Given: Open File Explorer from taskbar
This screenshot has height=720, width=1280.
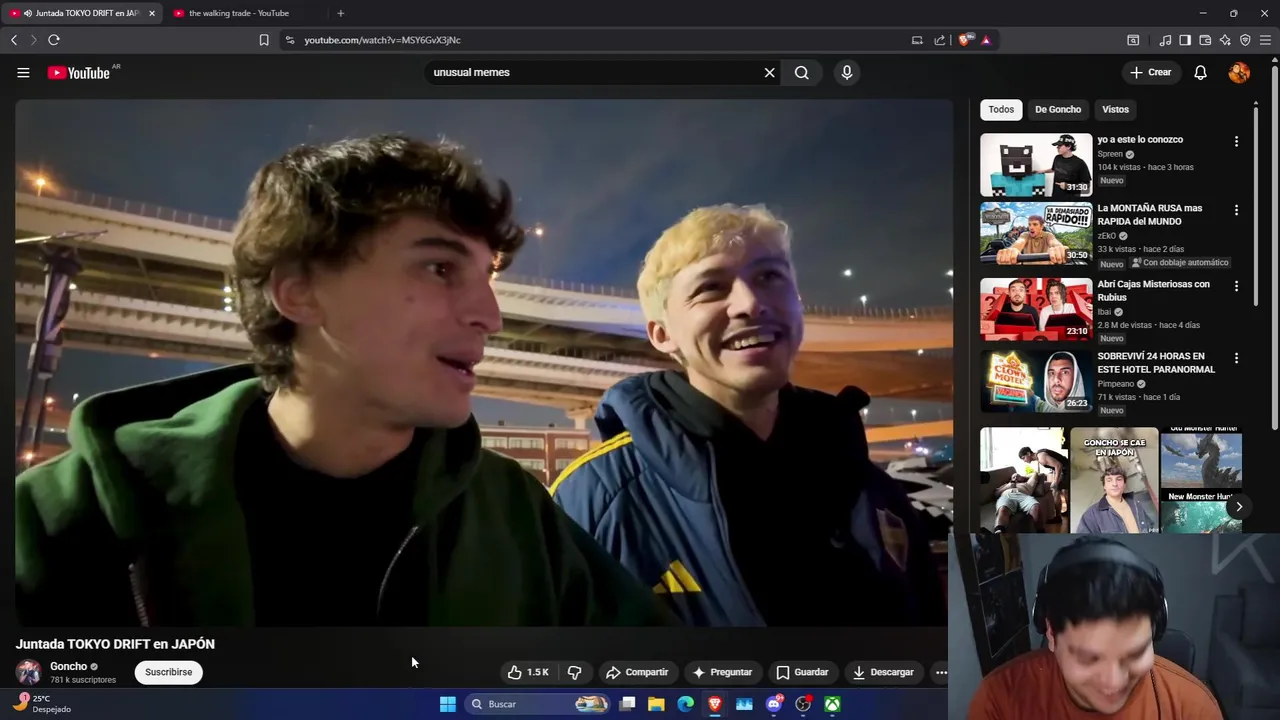Looking at the screenshot, I should pos(656,704).
